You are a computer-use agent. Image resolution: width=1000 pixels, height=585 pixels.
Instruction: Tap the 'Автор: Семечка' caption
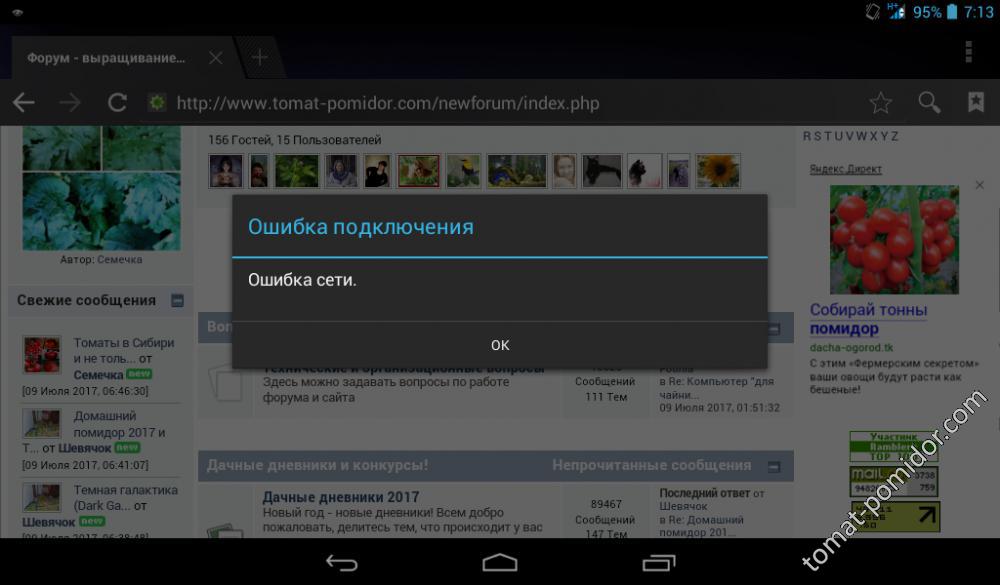click(101, 260)
